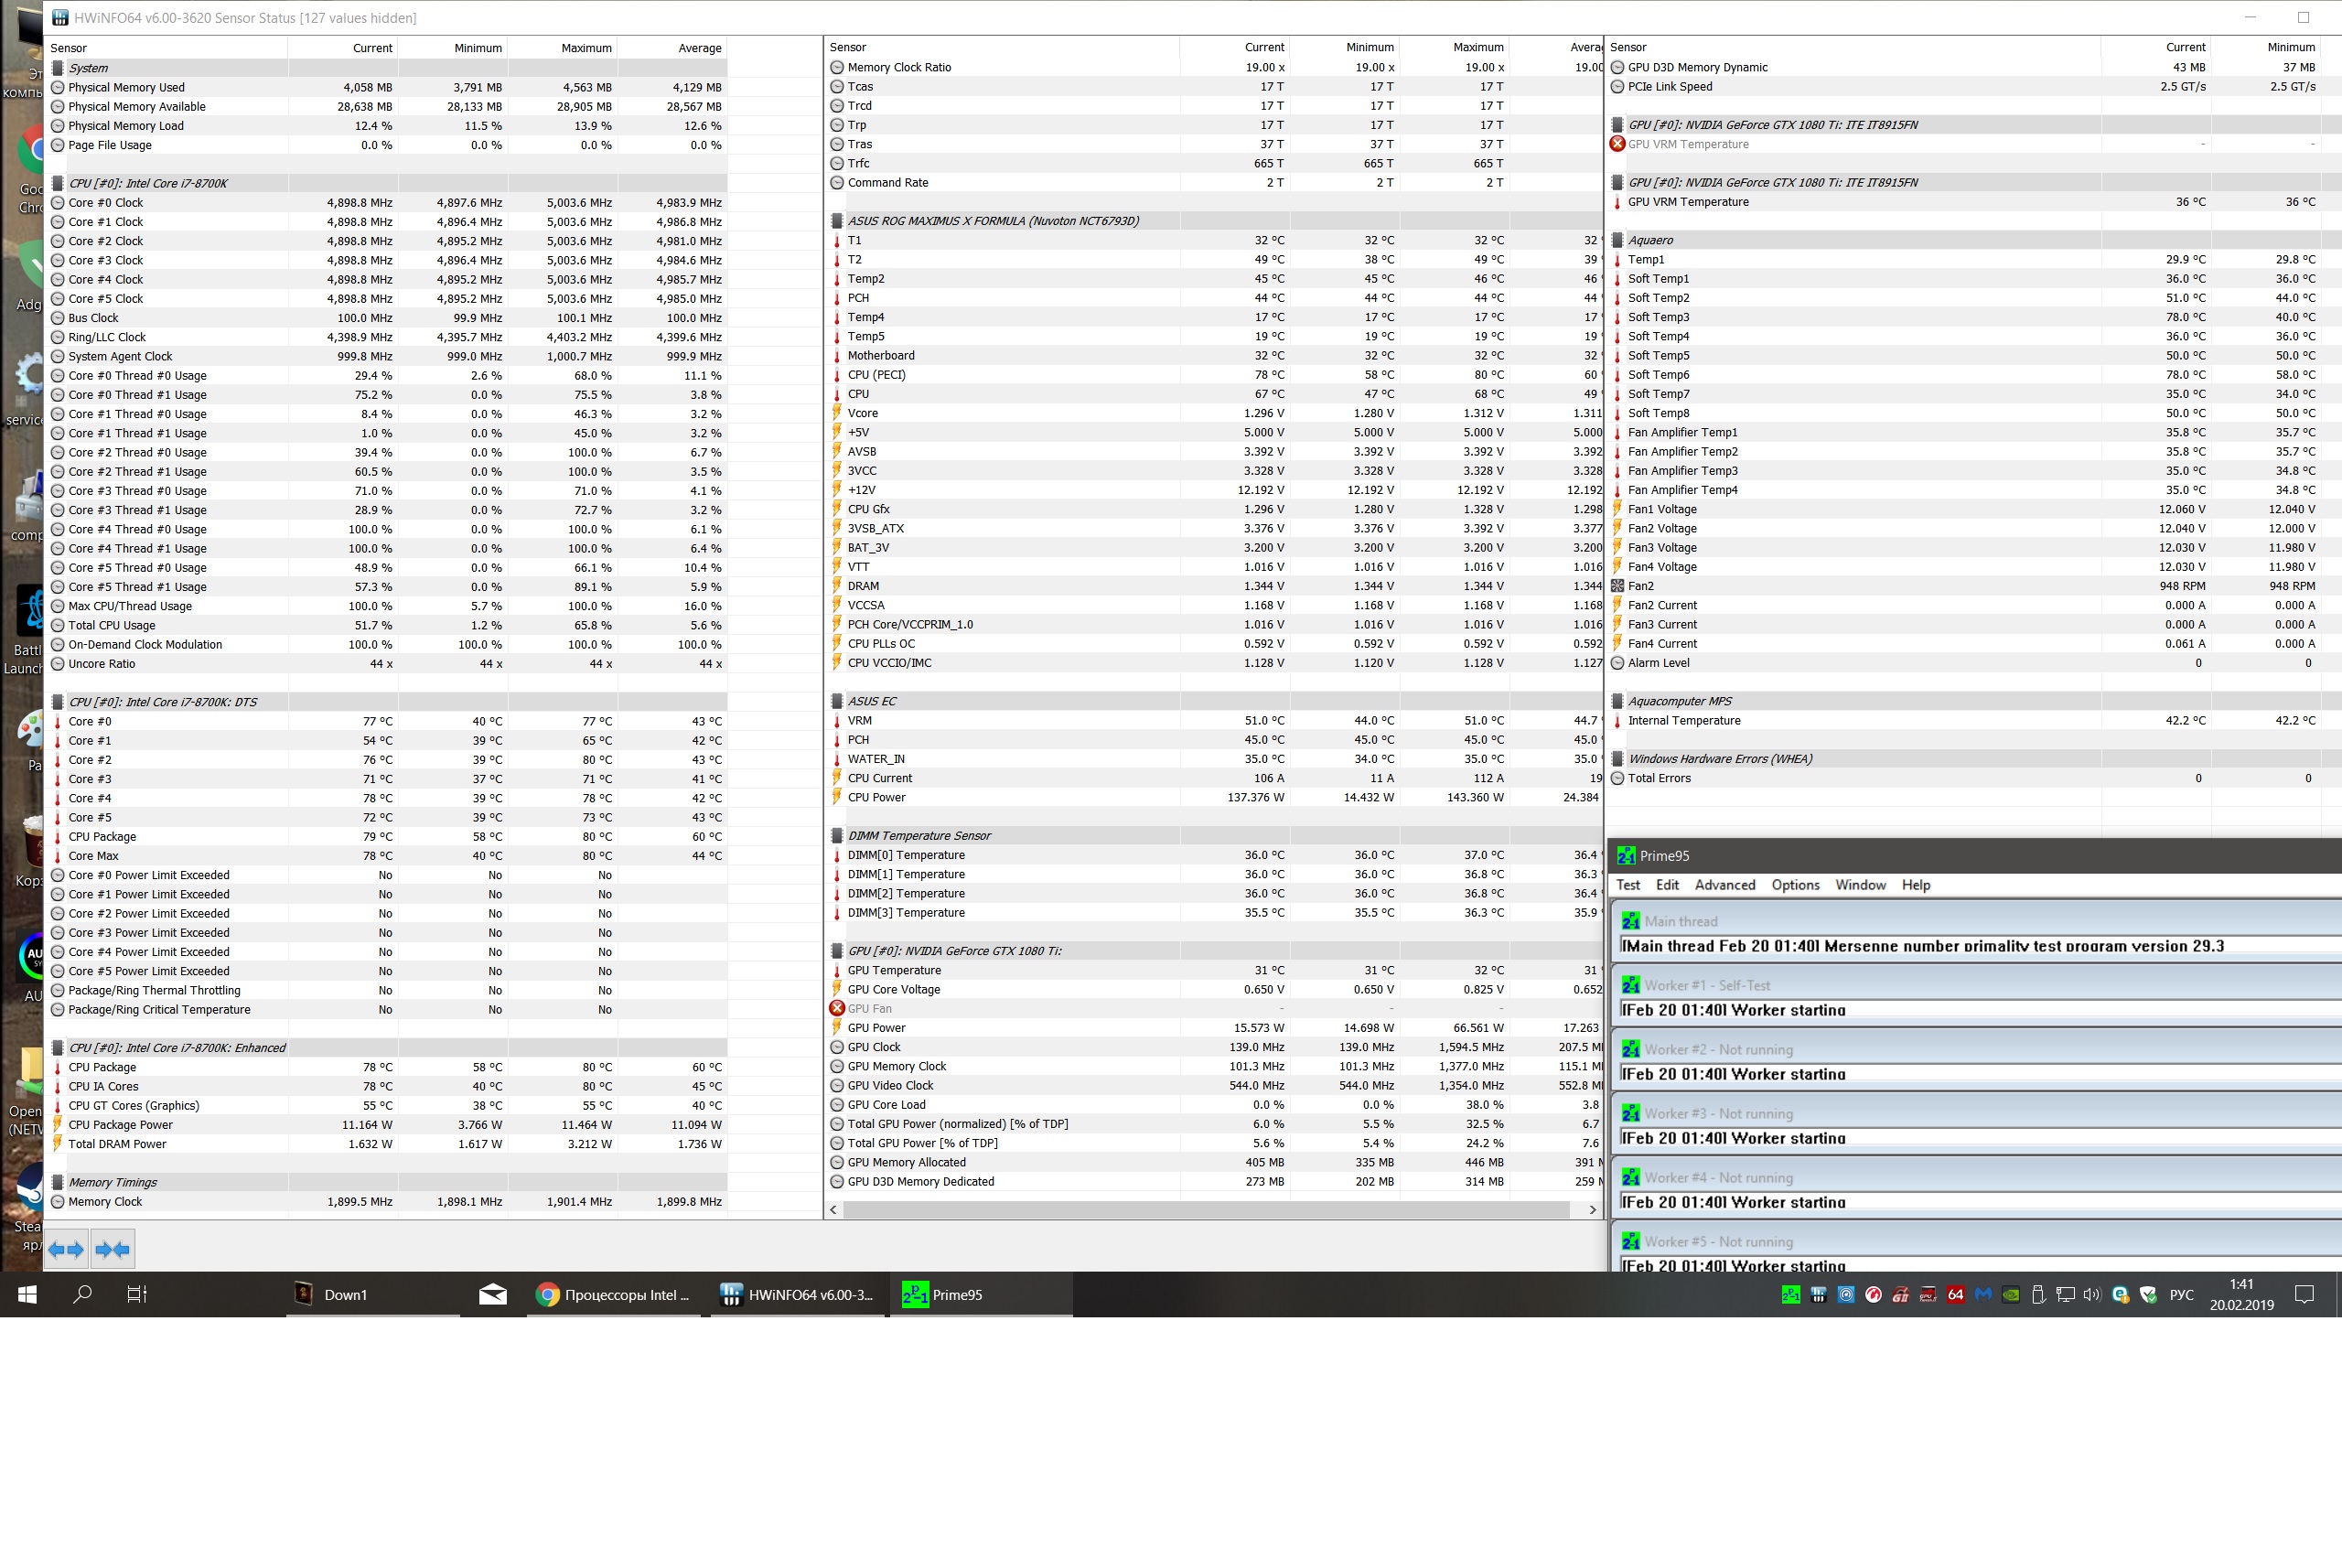This screenshot has width=2342, height=1568.
Task: Select the "BAT_3V" voltage row
Action: click(x=1215, y=548)
